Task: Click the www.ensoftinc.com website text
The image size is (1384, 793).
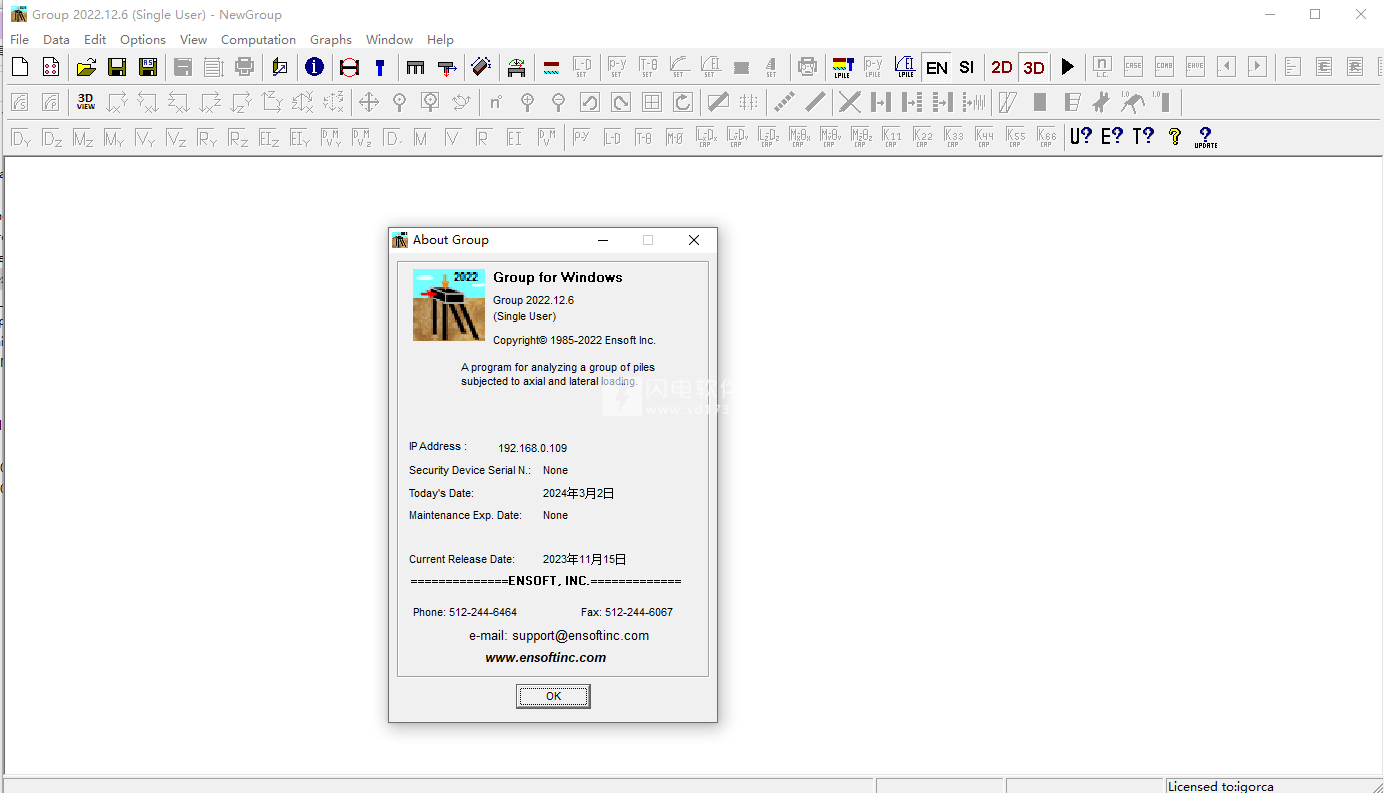Action: coord(546,657)
